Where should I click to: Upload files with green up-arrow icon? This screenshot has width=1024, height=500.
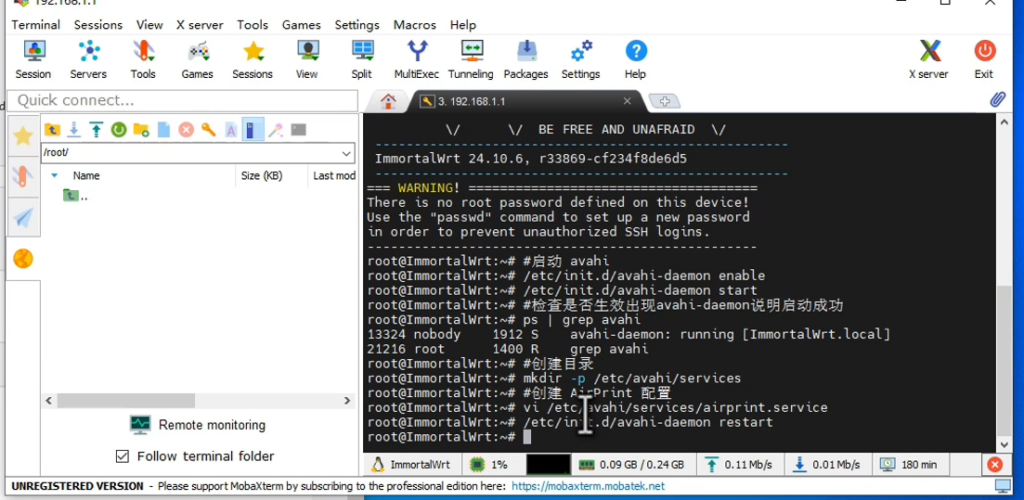[x=97, y=129]
